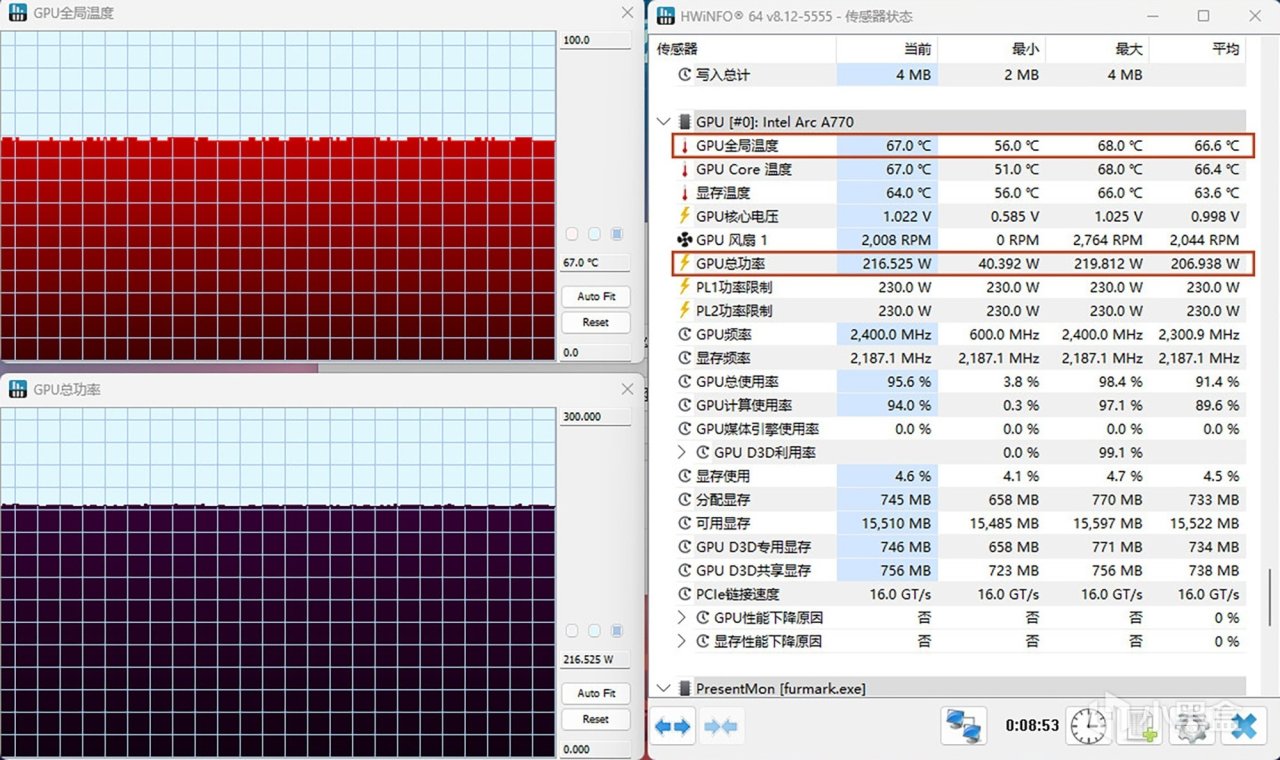This screenshot has width=1280, height=760.
Task: Click the 2,300.9 MHz average GPU频率 value
Action: [x=1199, y=335]
